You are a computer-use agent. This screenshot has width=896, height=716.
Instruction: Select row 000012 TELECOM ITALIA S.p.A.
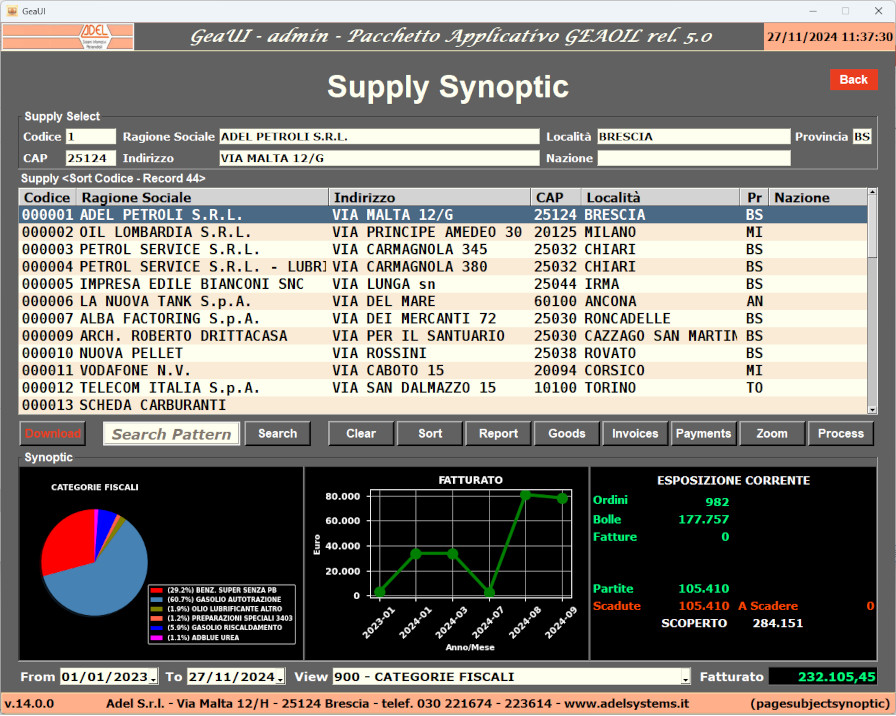click(443, 388)
